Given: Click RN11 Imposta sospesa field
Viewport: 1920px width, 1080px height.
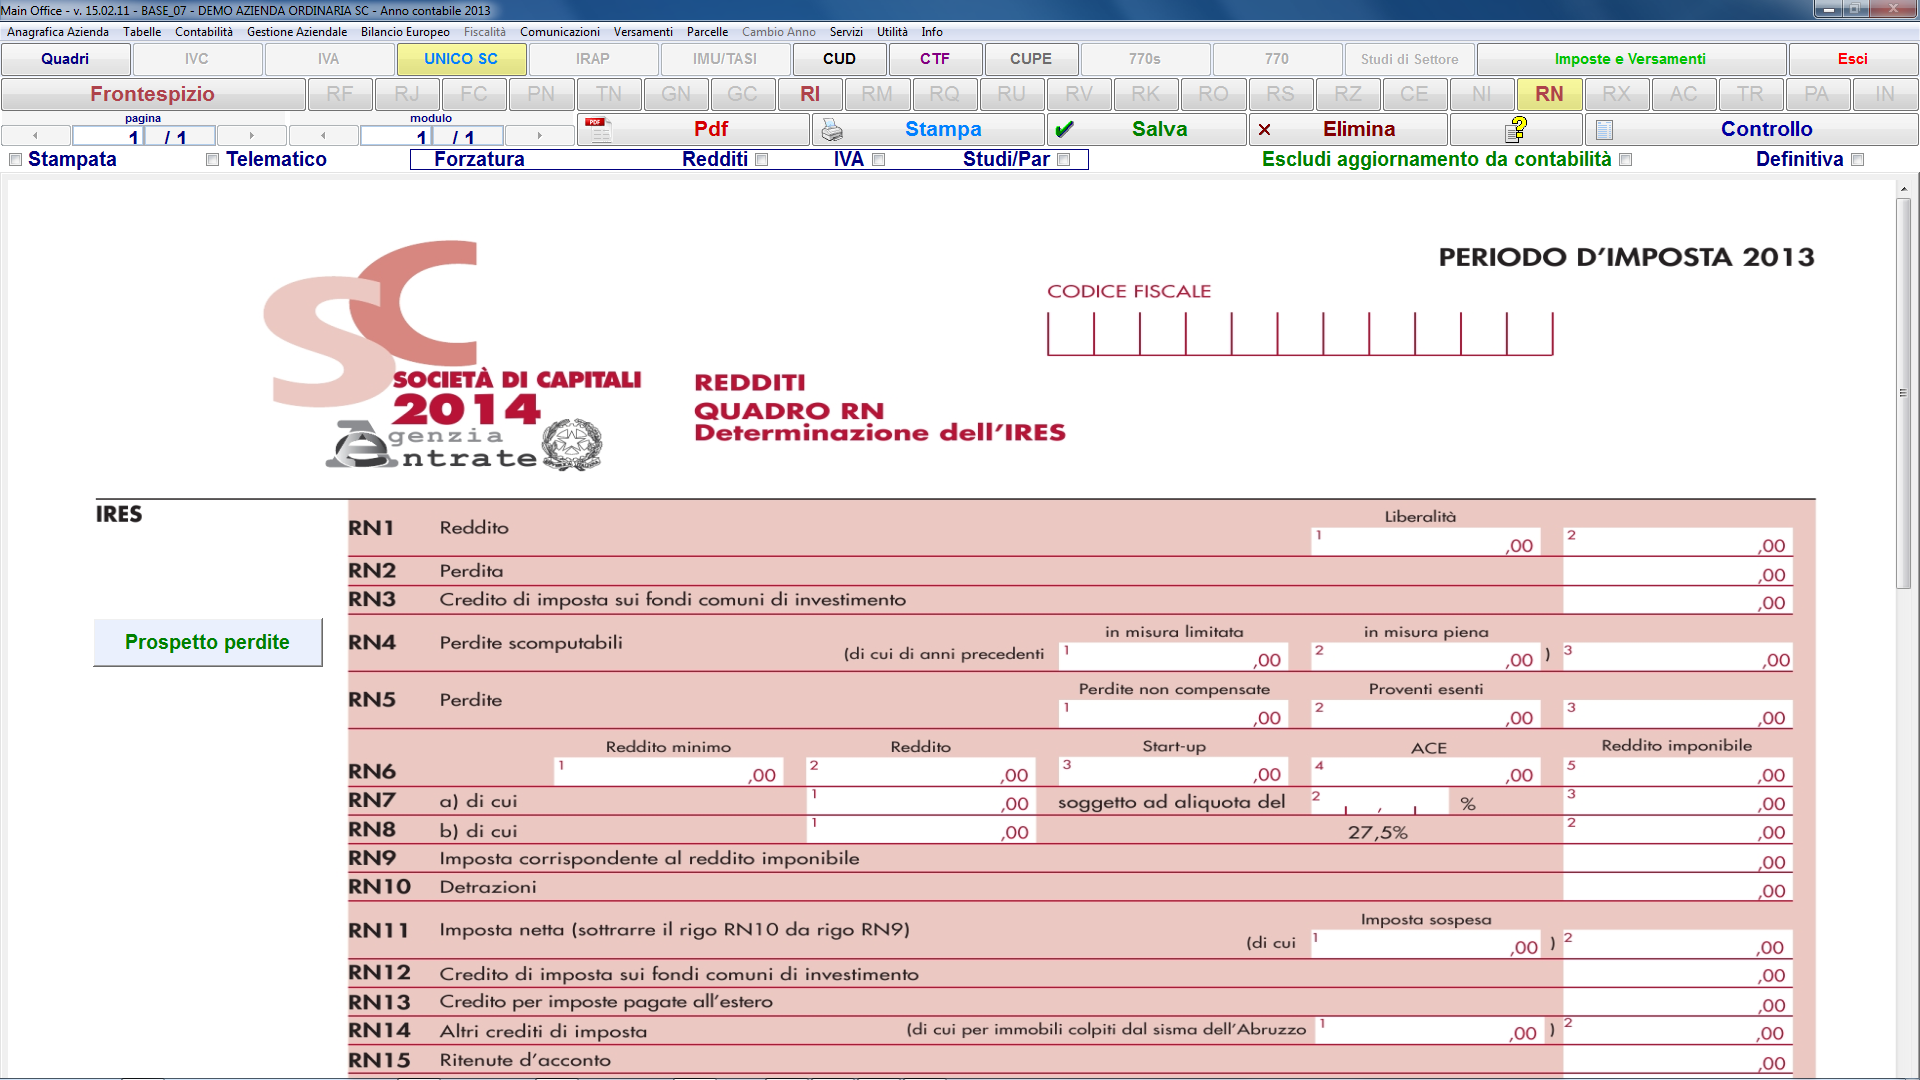Looking at the screenshot, I should pos(1427,944).
